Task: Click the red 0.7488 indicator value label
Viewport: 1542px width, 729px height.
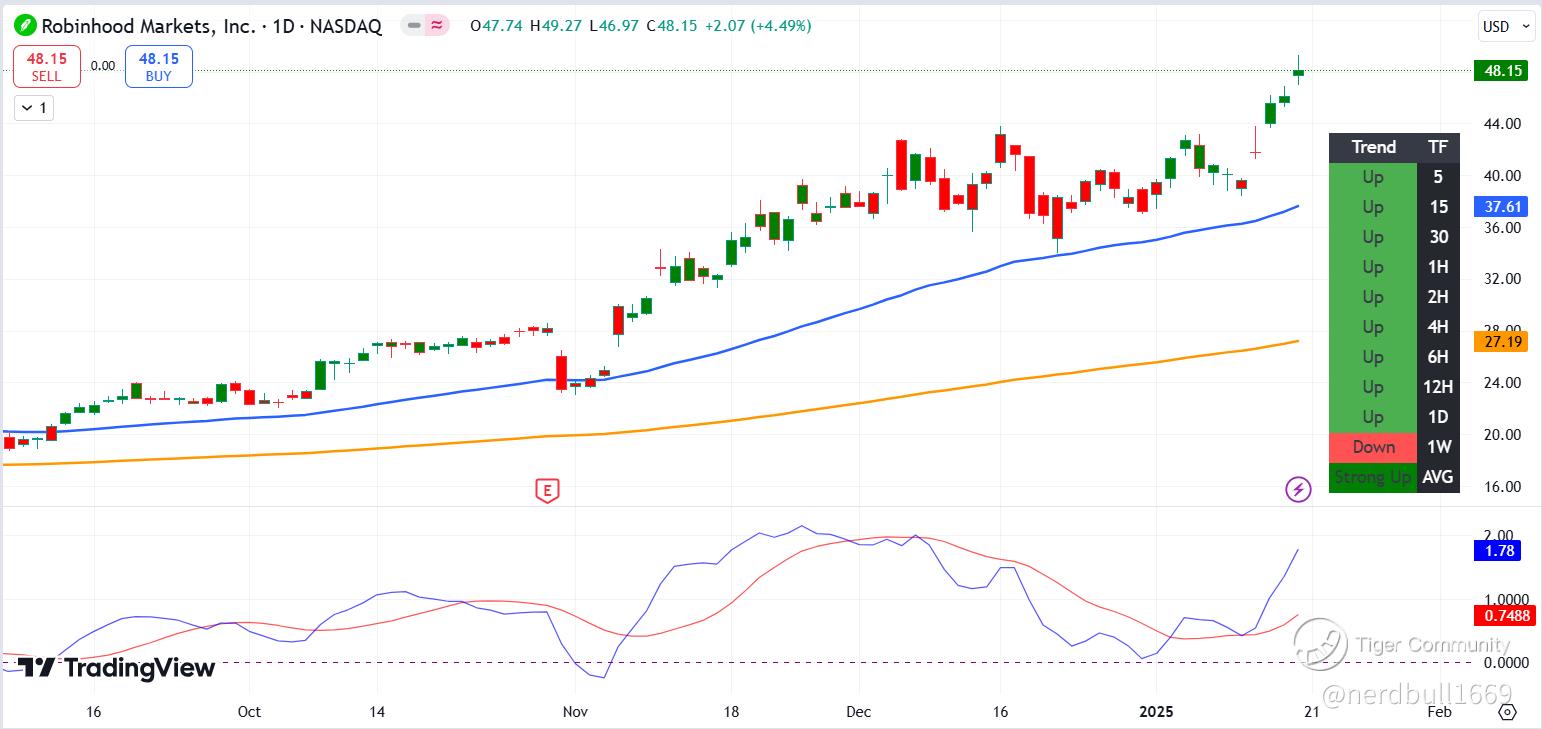Action: point(1505,616)
